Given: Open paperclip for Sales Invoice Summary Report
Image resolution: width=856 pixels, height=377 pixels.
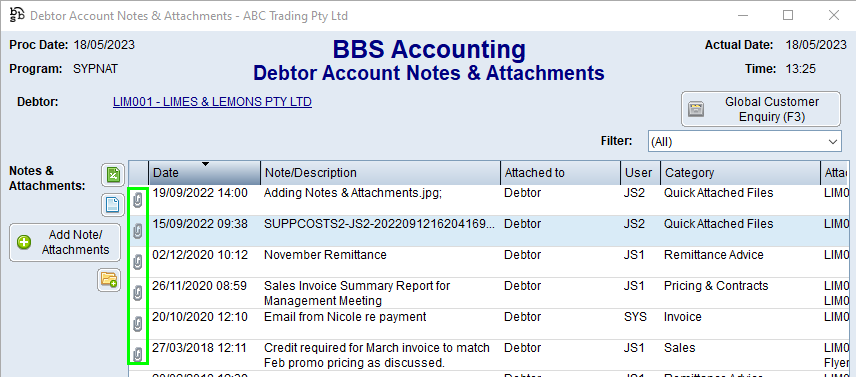Looking at the screenshot, I should [x=138, y=294].
